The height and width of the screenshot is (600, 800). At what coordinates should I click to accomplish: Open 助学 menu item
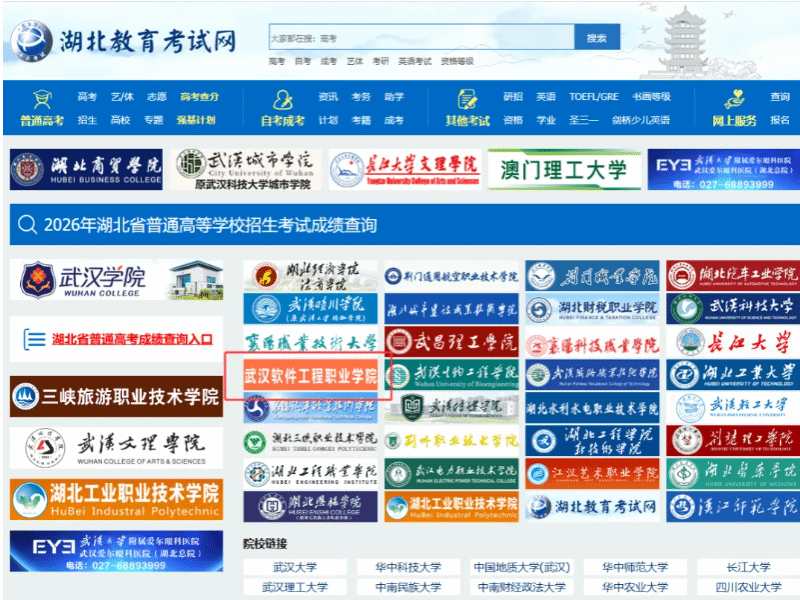(394, 97)
